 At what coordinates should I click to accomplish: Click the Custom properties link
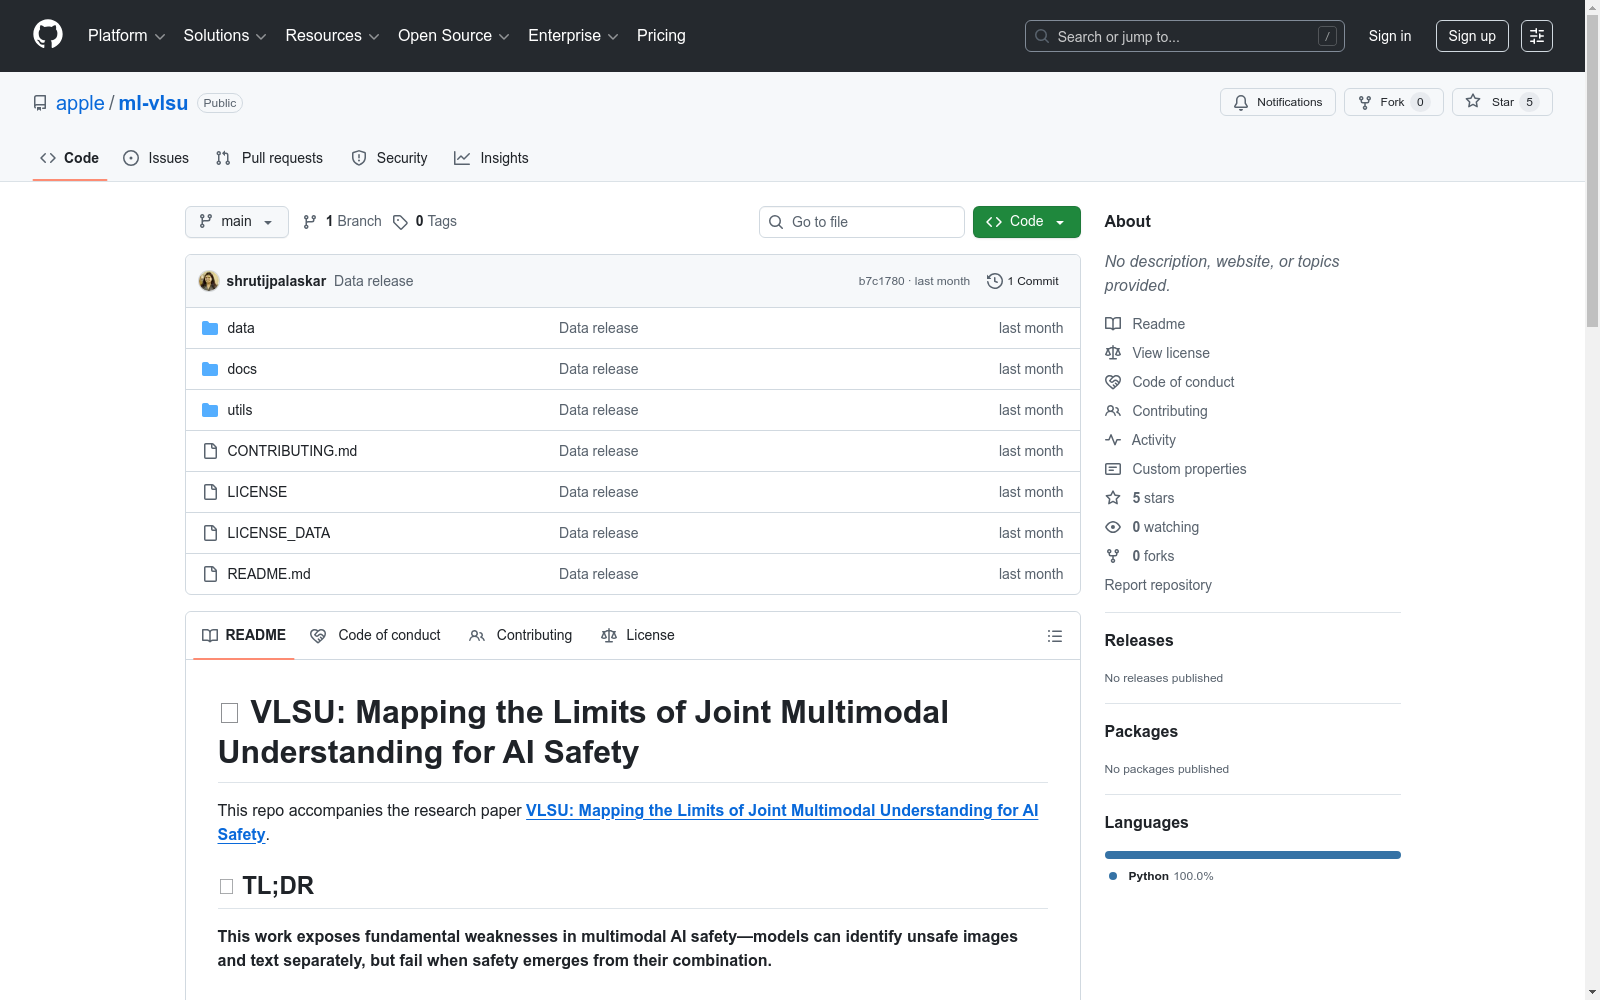click(1189, 469)
